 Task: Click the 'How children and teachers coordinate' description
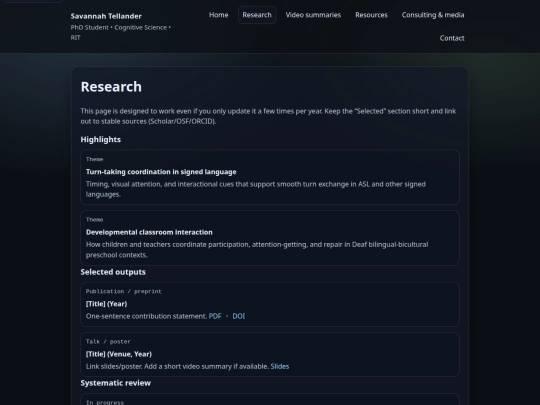[x=257, y=250]
